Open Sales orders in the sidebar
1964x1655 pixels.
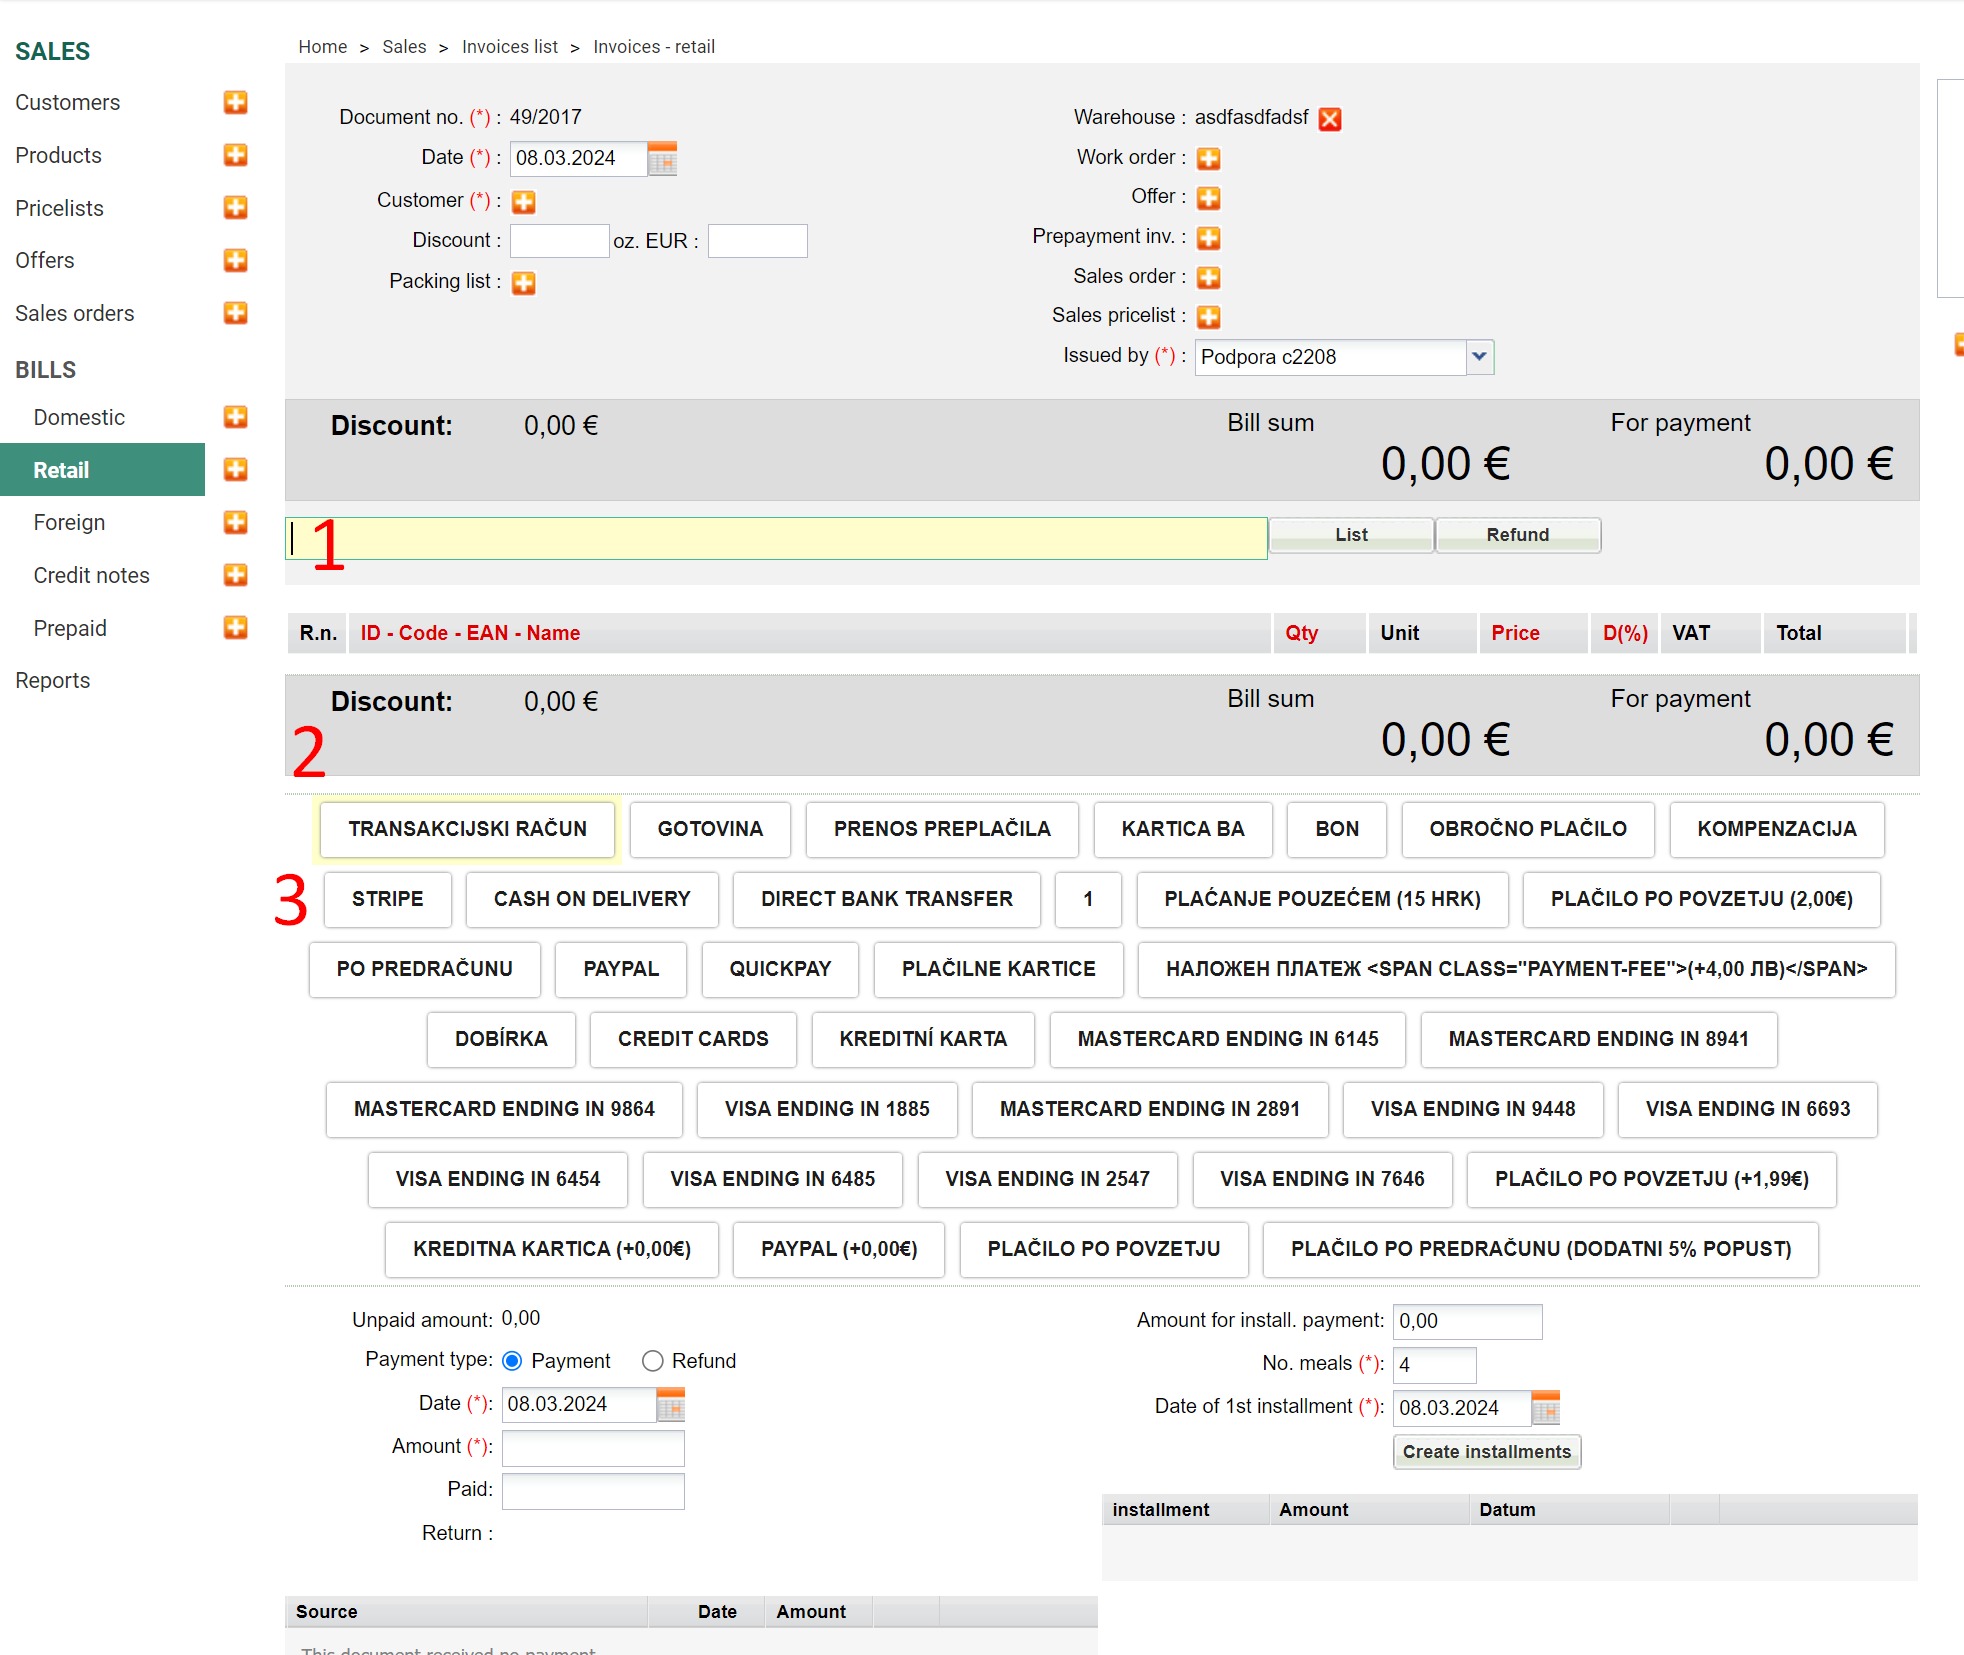75,313
